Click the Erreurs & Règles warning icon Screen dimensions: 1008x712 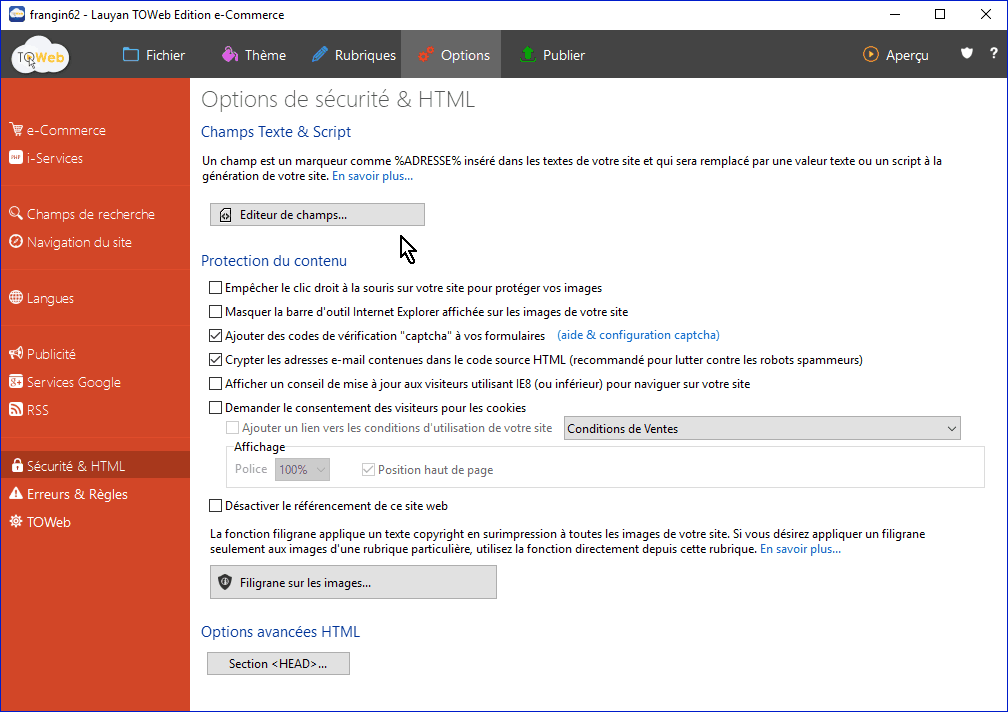click(16, 494)
